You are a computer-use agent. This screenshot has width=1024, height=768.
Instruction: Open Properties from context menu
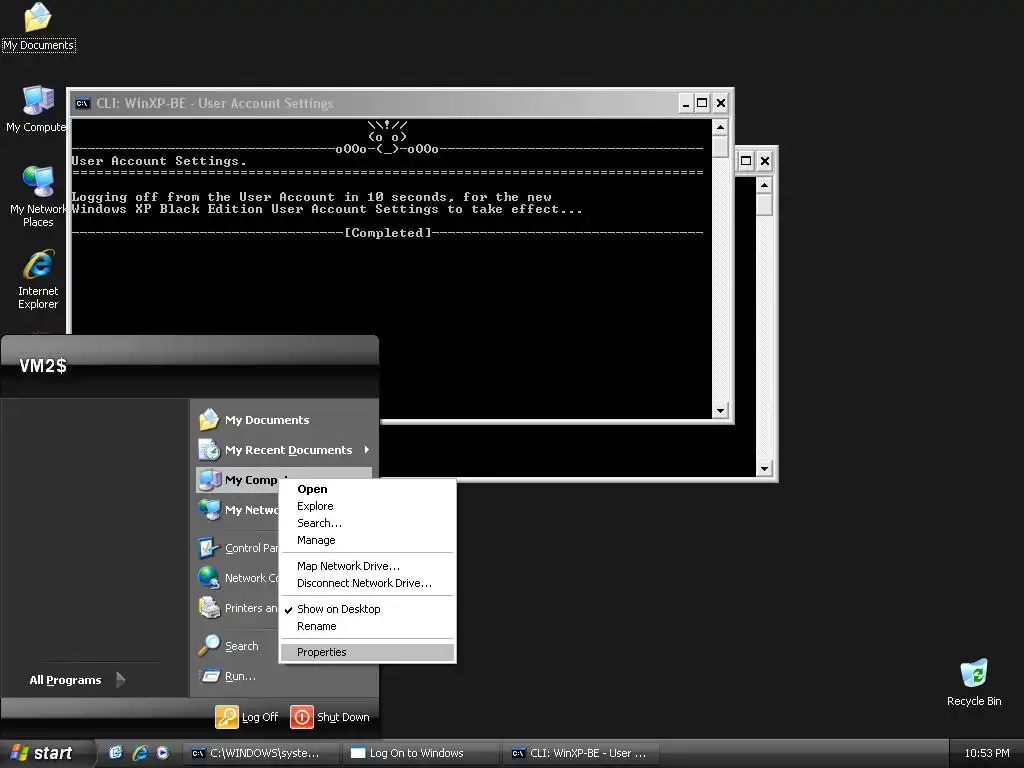coord(367,652)
